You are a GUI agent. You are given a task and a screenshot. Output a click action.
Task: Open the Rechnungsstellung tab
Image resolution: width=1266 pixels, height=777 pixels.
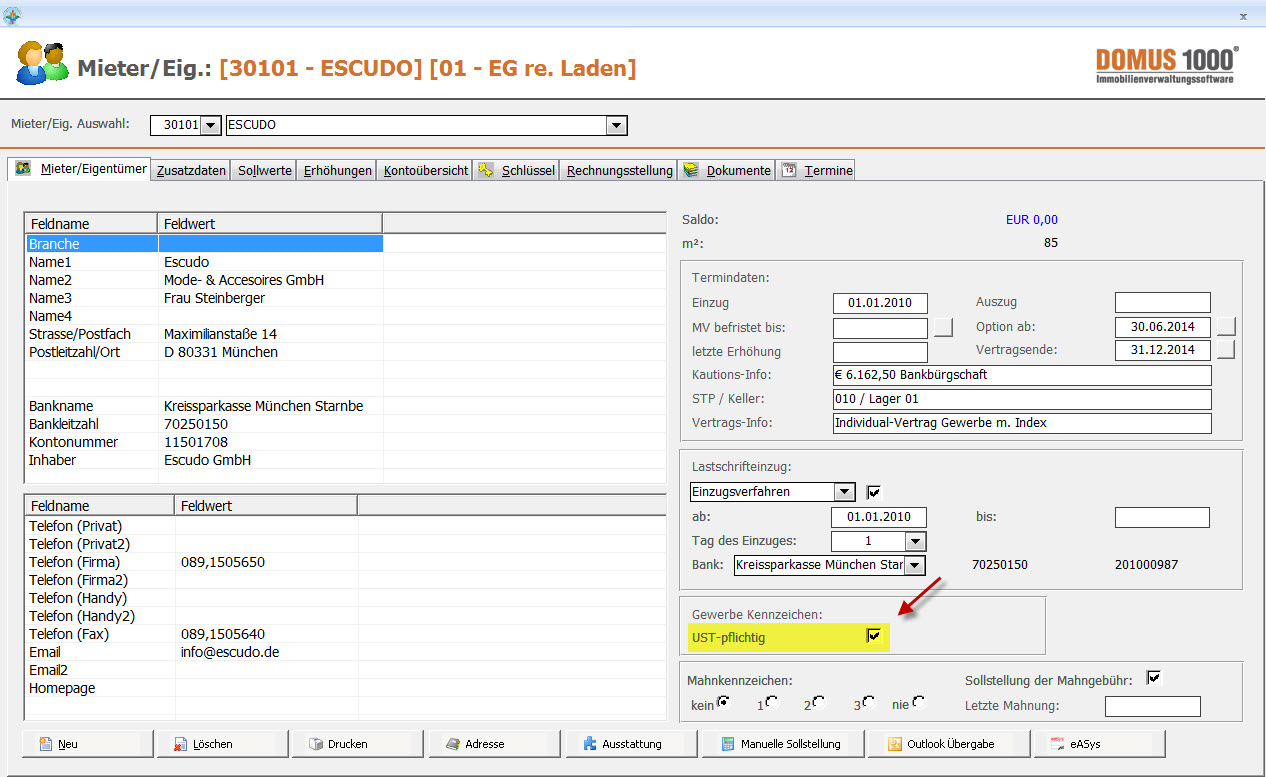click(619, 171)
